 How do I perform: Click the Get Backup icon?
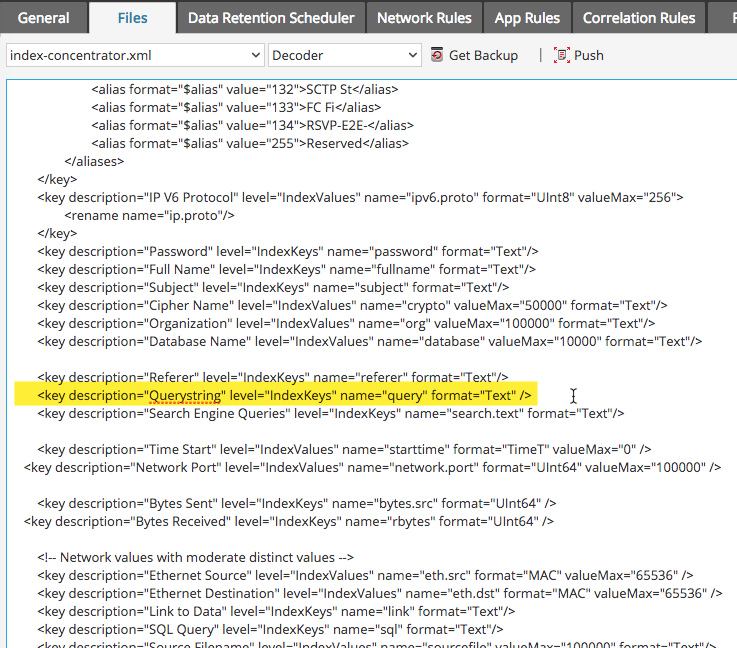coord(437,55)
